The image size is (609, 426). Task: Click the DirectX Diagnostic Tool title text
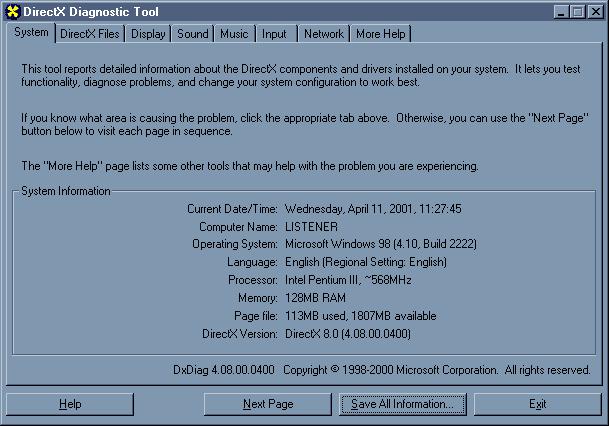[92, 12]
